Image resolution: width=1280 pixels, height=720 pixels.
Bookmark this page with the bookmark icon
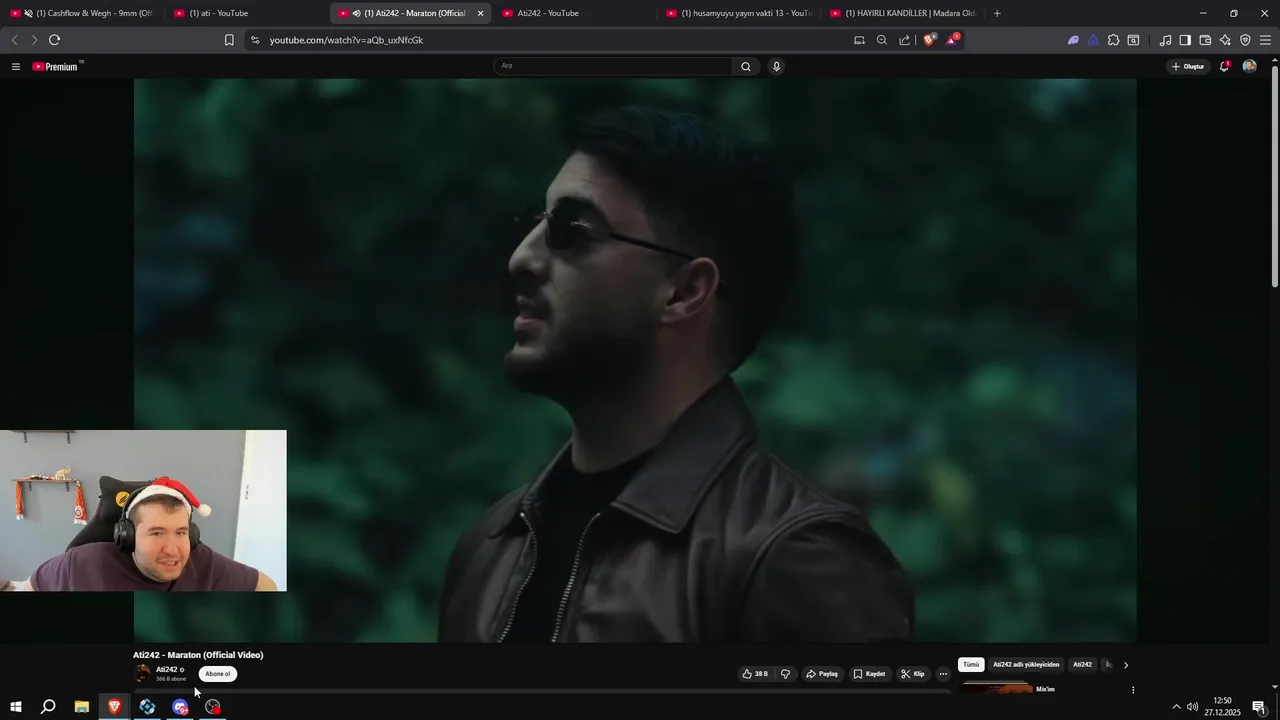(229, 40)
